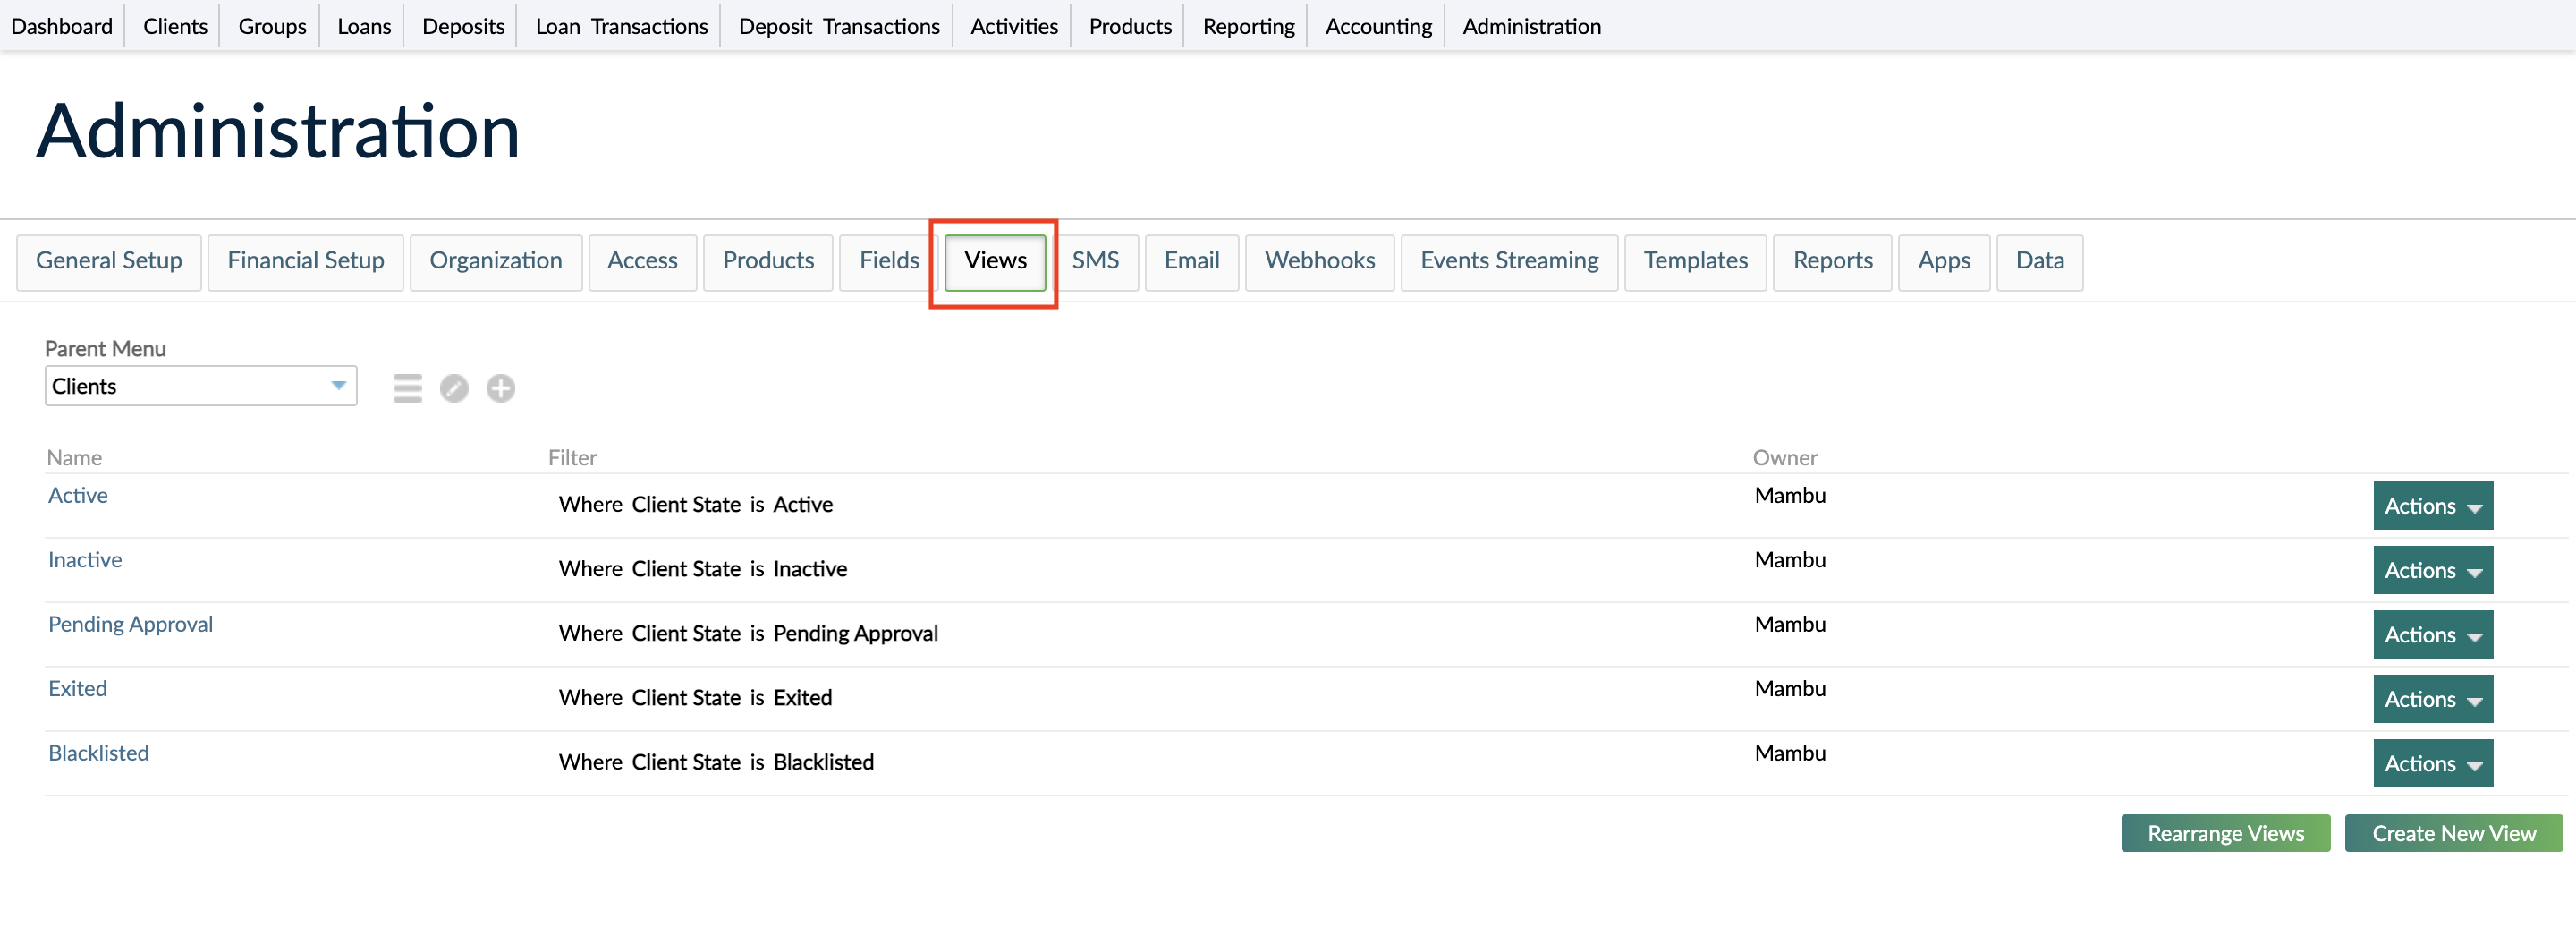Go to the General Setup tab
The width and height of the screenshot is (2576, 936).
click(109, 261)
